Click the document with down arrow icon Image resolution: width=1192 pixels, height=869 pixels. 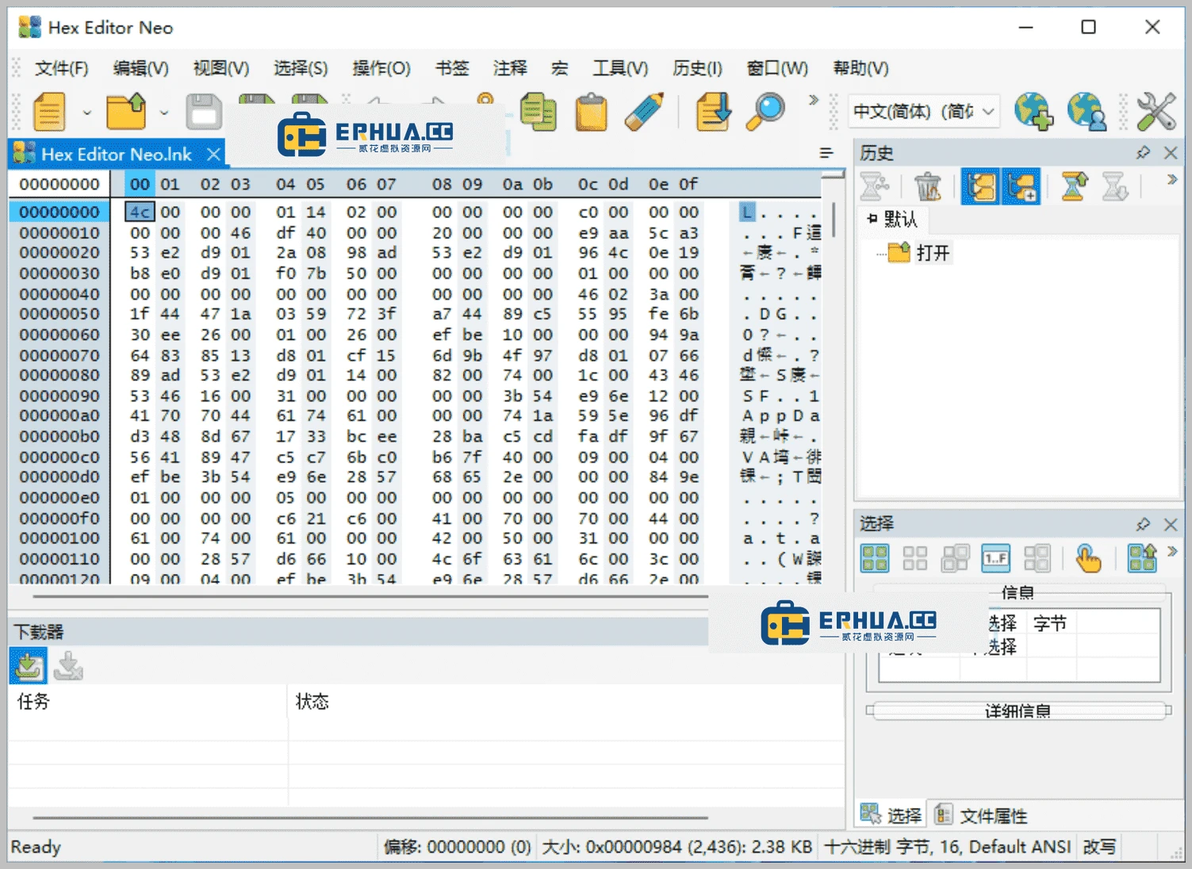(x=712, y=112)
